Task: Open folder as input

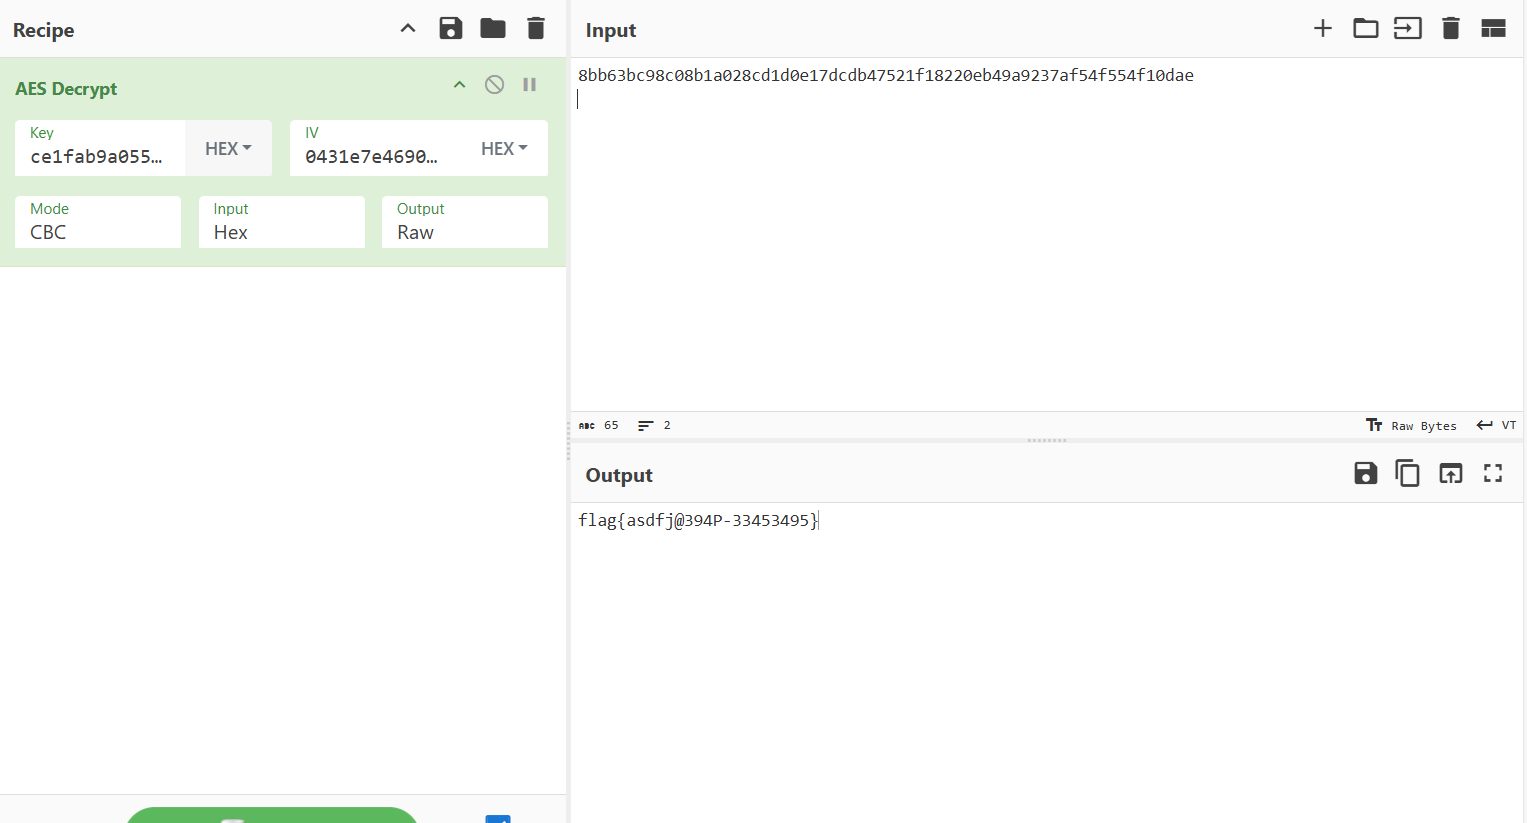Action: coord(1366,28)
